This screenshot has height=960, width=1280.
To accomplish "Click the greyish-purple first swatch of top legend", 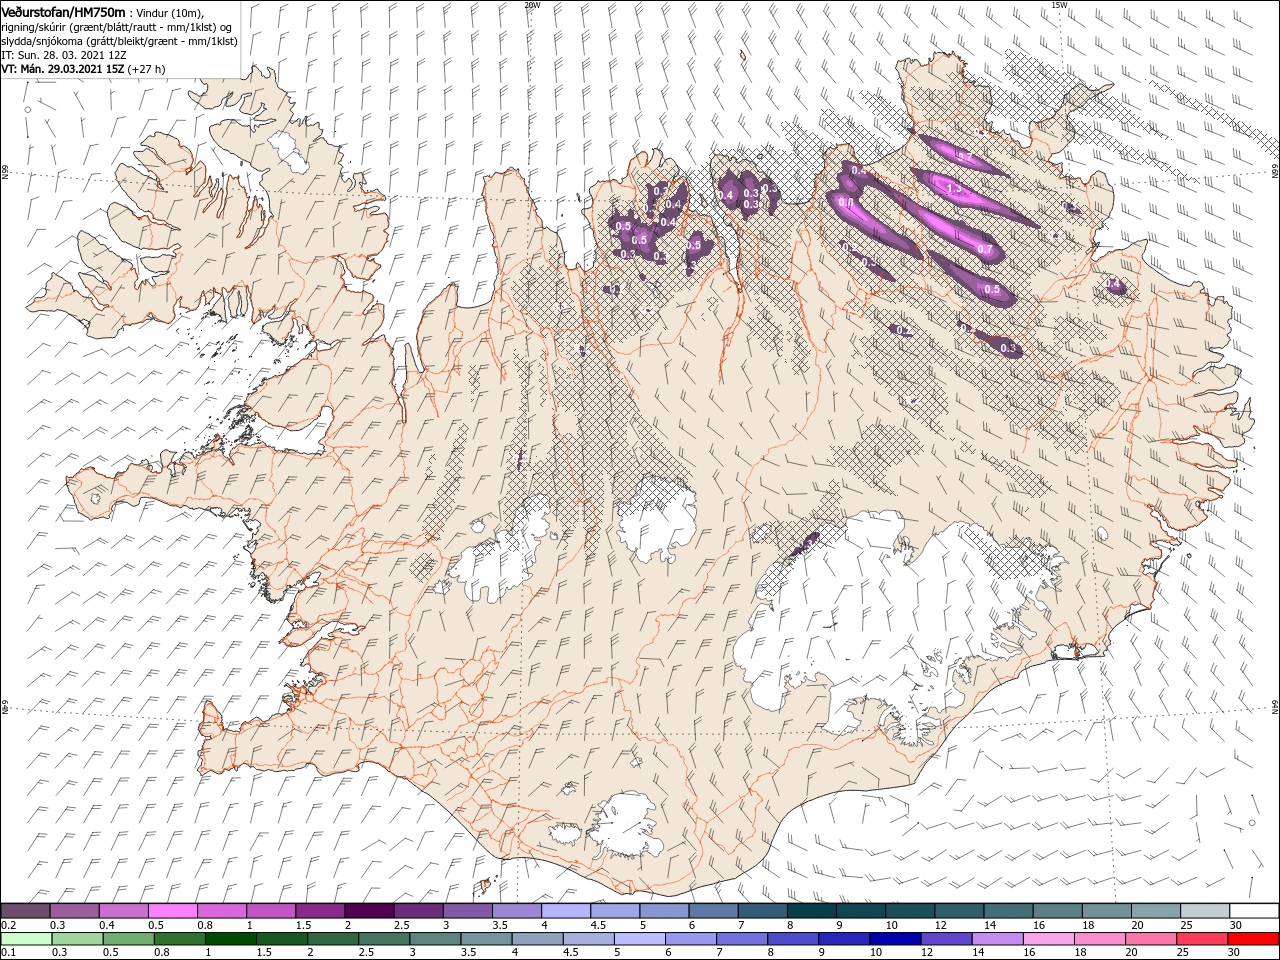I will click(26, 911).
